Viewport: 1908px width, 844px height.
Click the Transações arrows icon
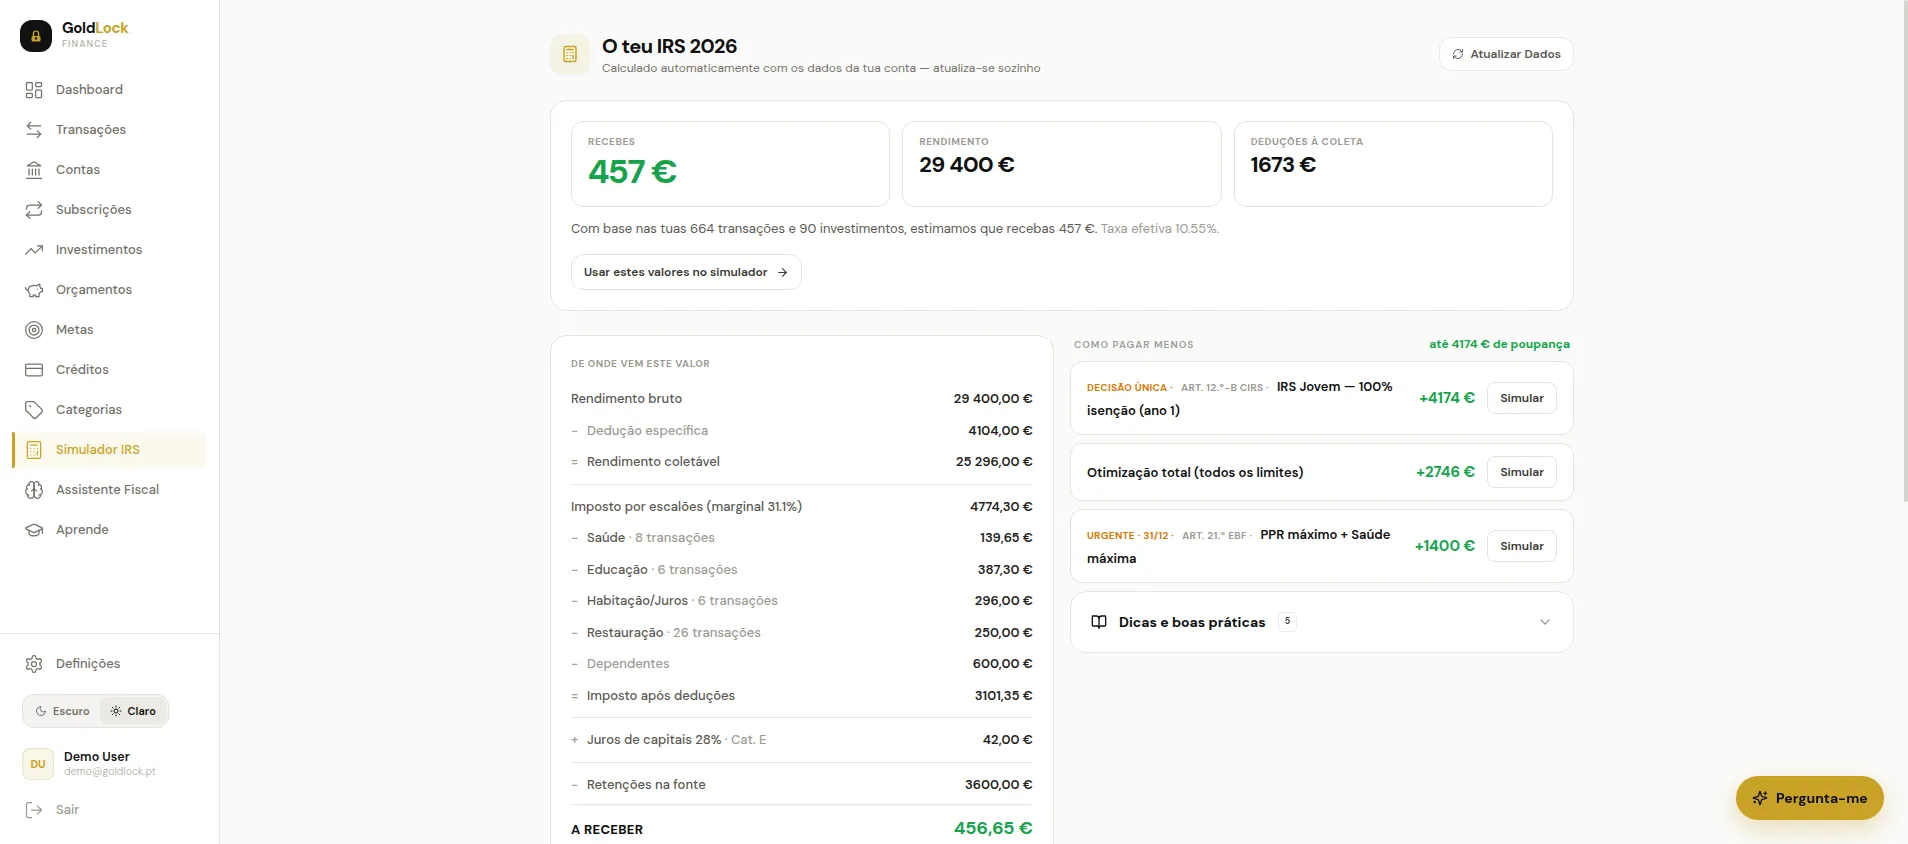pos(34,130)
